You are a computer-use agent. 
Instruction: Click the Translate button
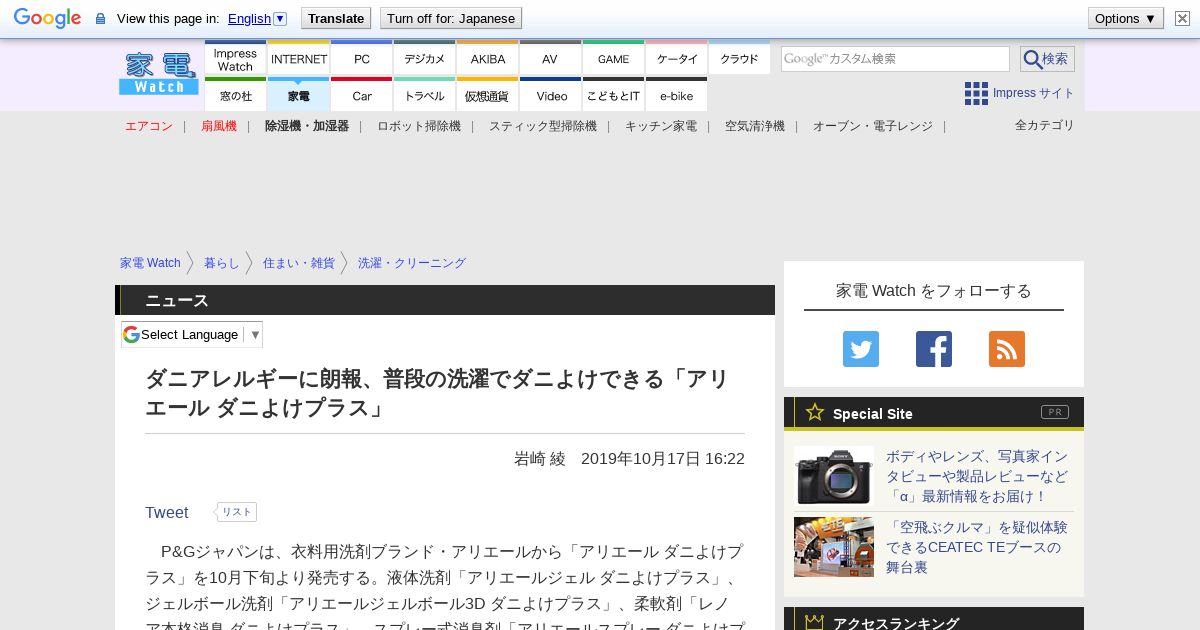point(335,18)
